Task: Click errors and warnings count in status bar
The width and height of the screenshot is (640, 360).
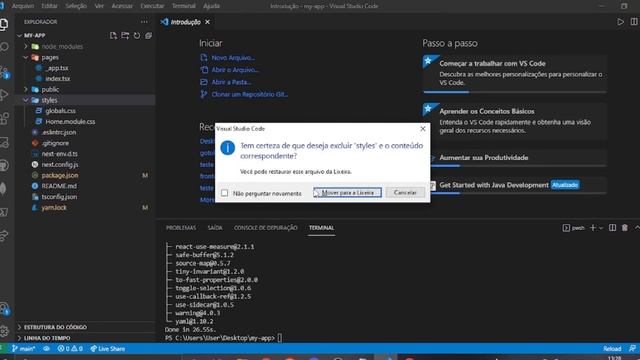Action: (x=70, y=349)
